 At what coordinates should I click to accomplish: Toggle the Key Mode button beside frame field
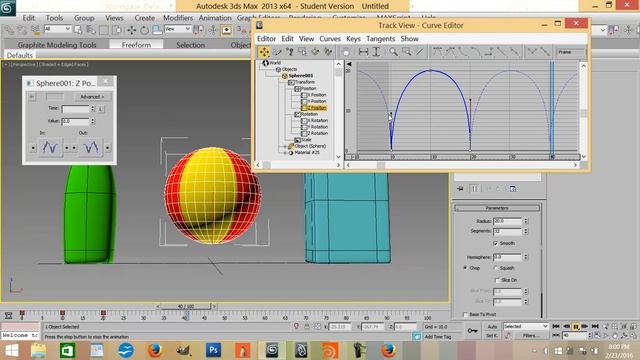556,335
